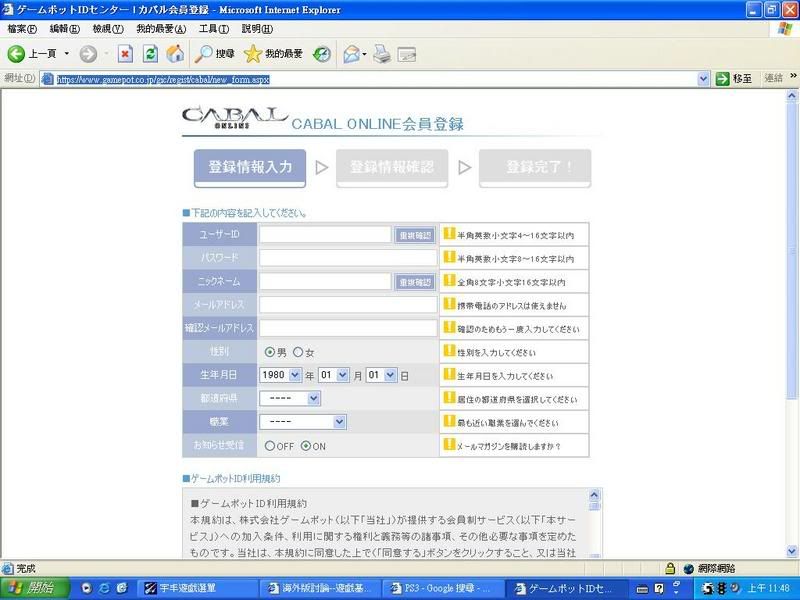This screenshot has width=800, height=600.
Task: Click the パスワード input field
Action: 348,258
